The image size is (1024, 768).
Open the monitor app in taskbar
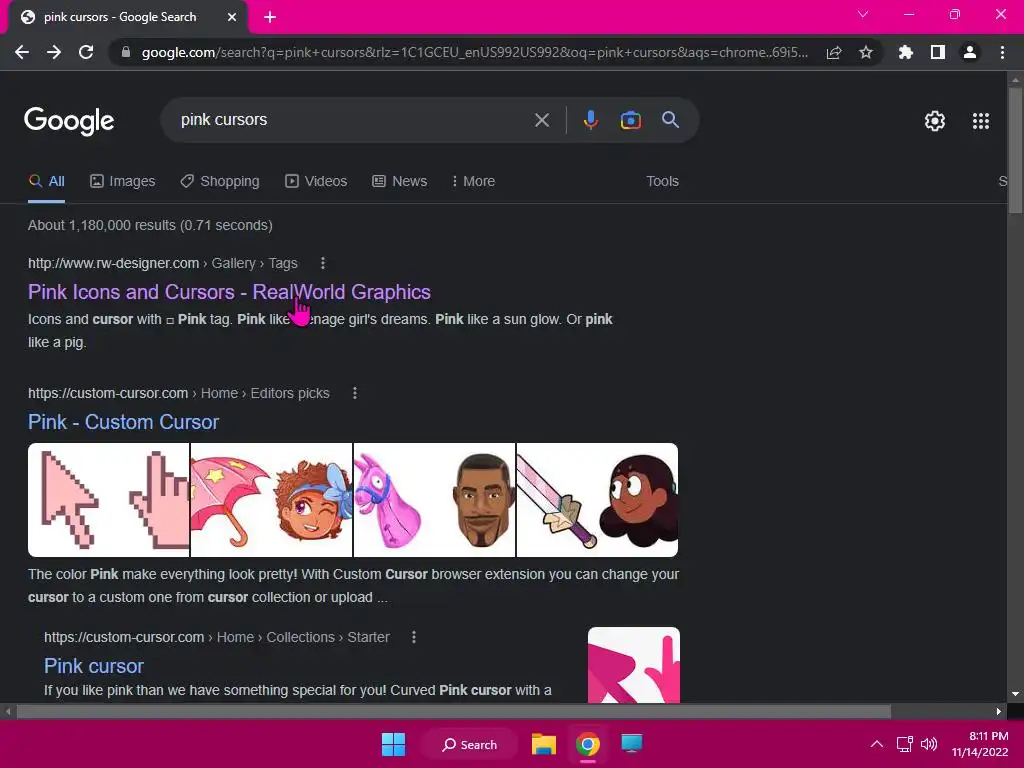pos(632,744)
